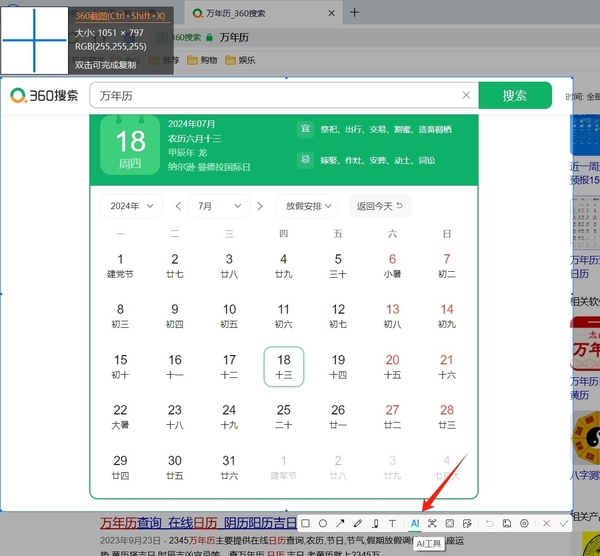Open the AI tools button

[x=415, y=523]
